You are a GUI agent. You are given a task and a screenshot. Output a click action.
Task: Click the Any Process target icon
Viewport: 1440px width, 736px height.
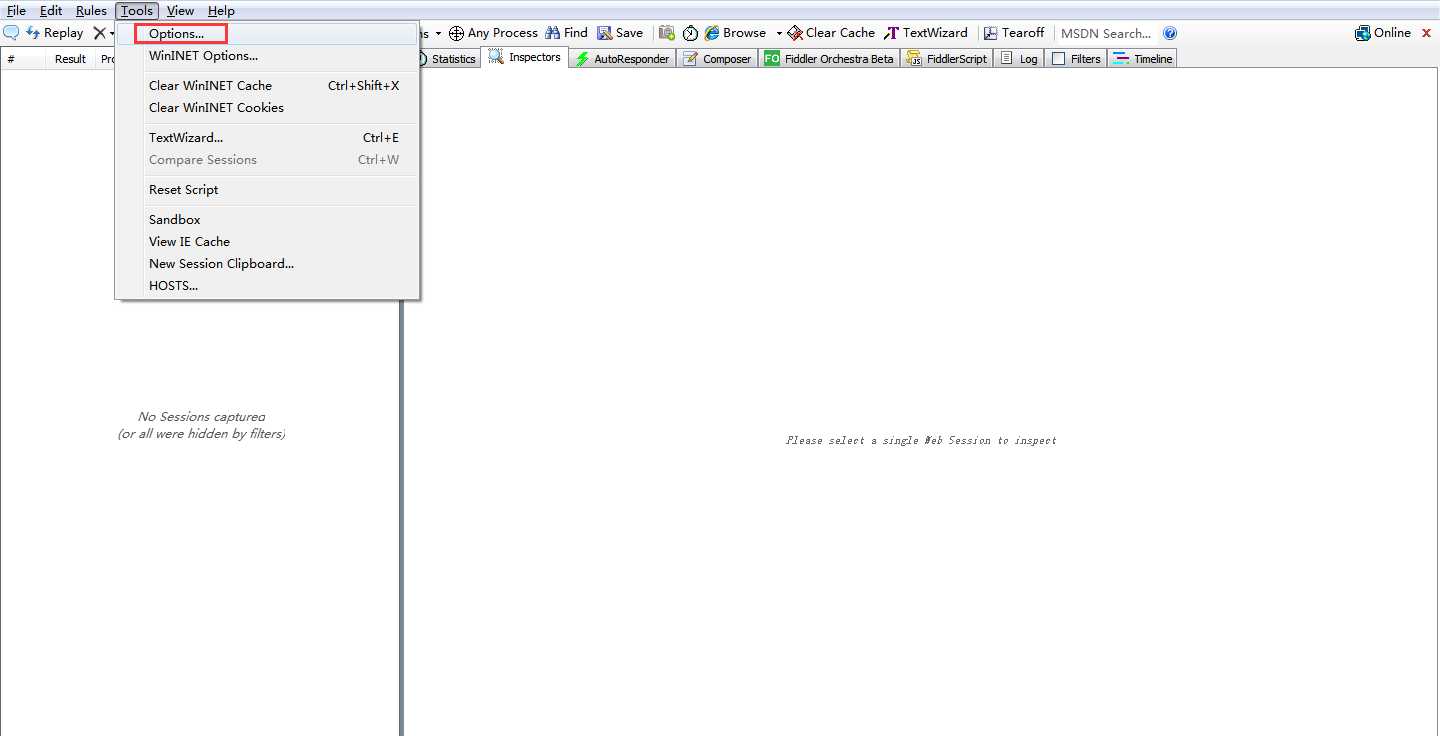point(456,33)
